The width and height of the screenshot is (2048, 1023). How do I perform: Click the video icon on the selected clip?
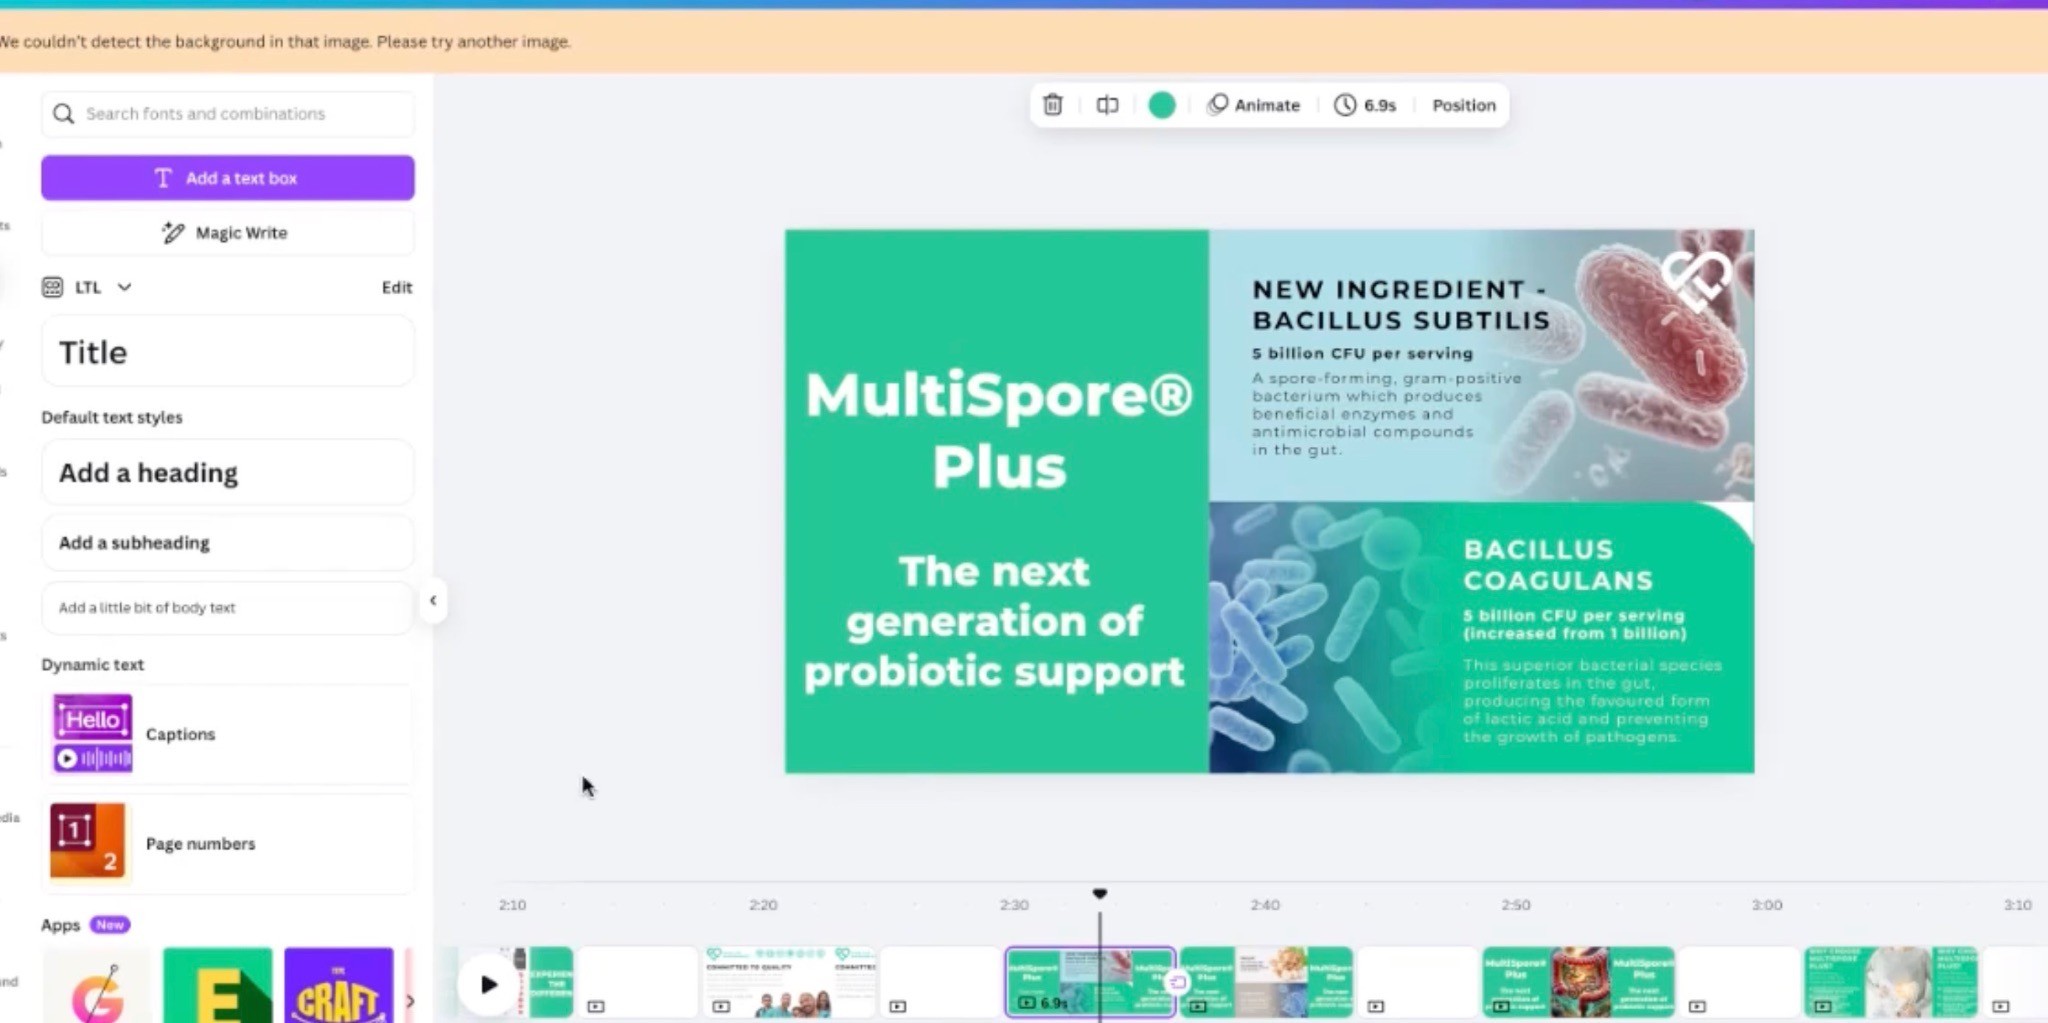(1027, 1002)
